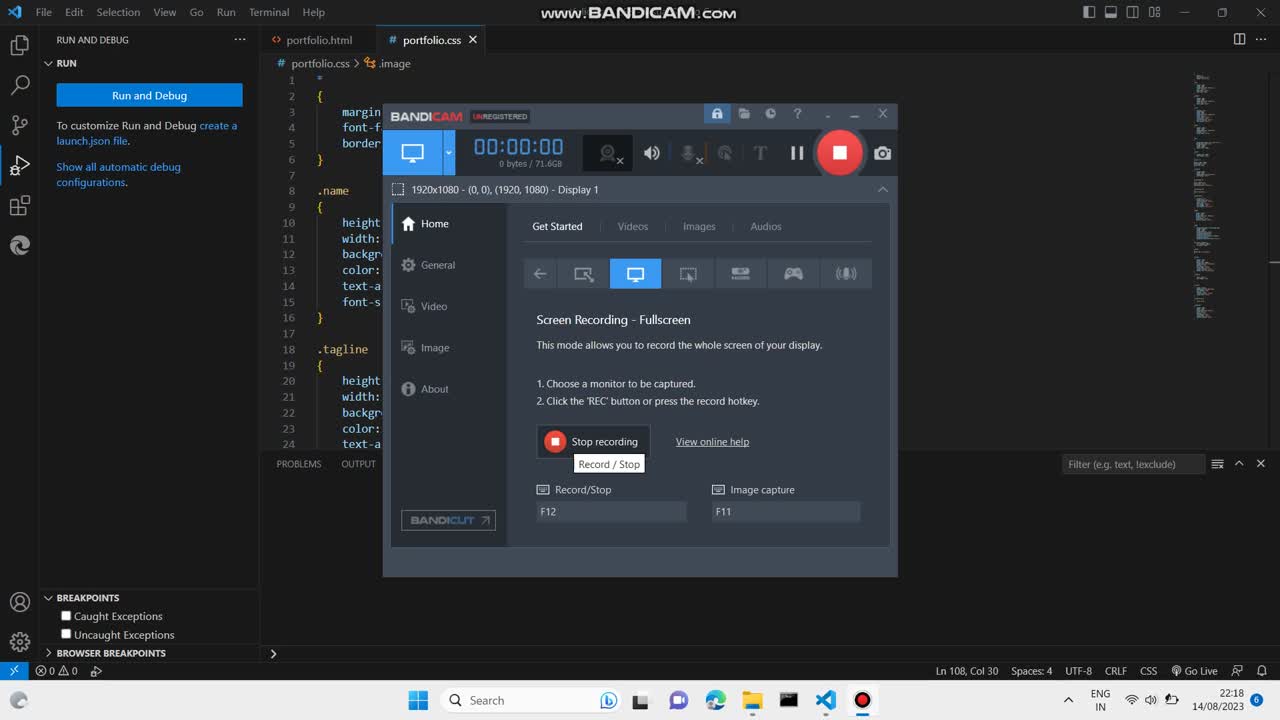Screen dimensions: 1280x720
Task: Select HDMI device recording mode icon
Action: (x=740, y=274)
